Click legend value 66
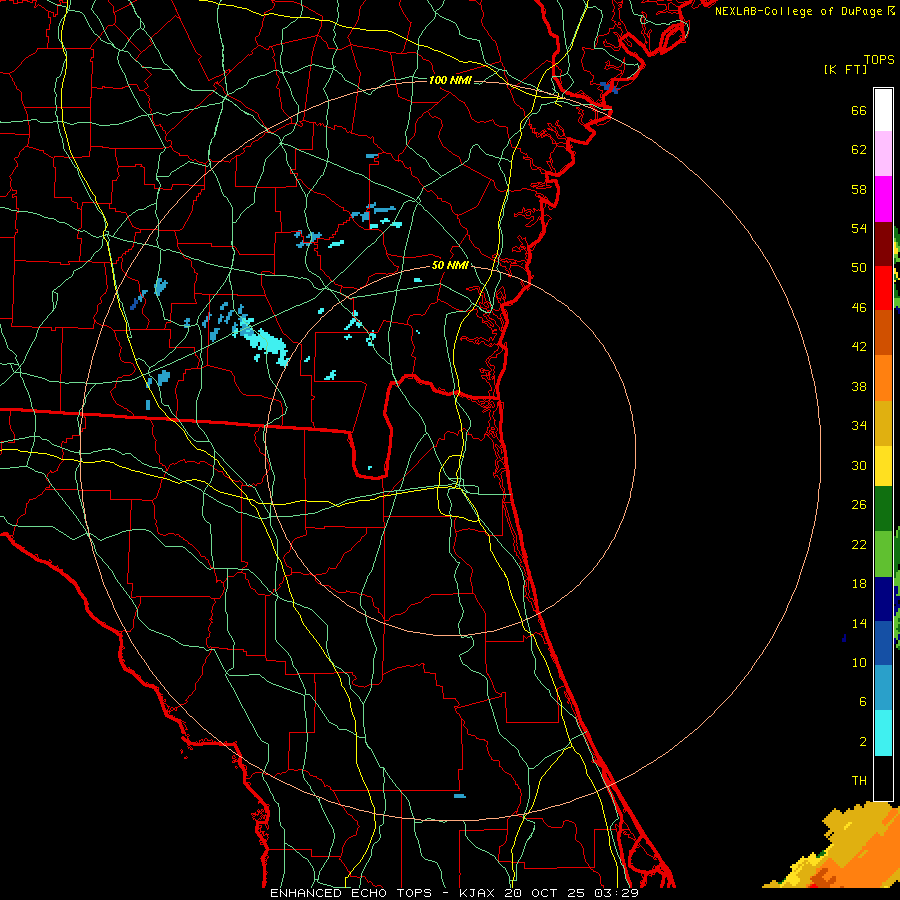The image size is (900, 900). tap(859, 110)
